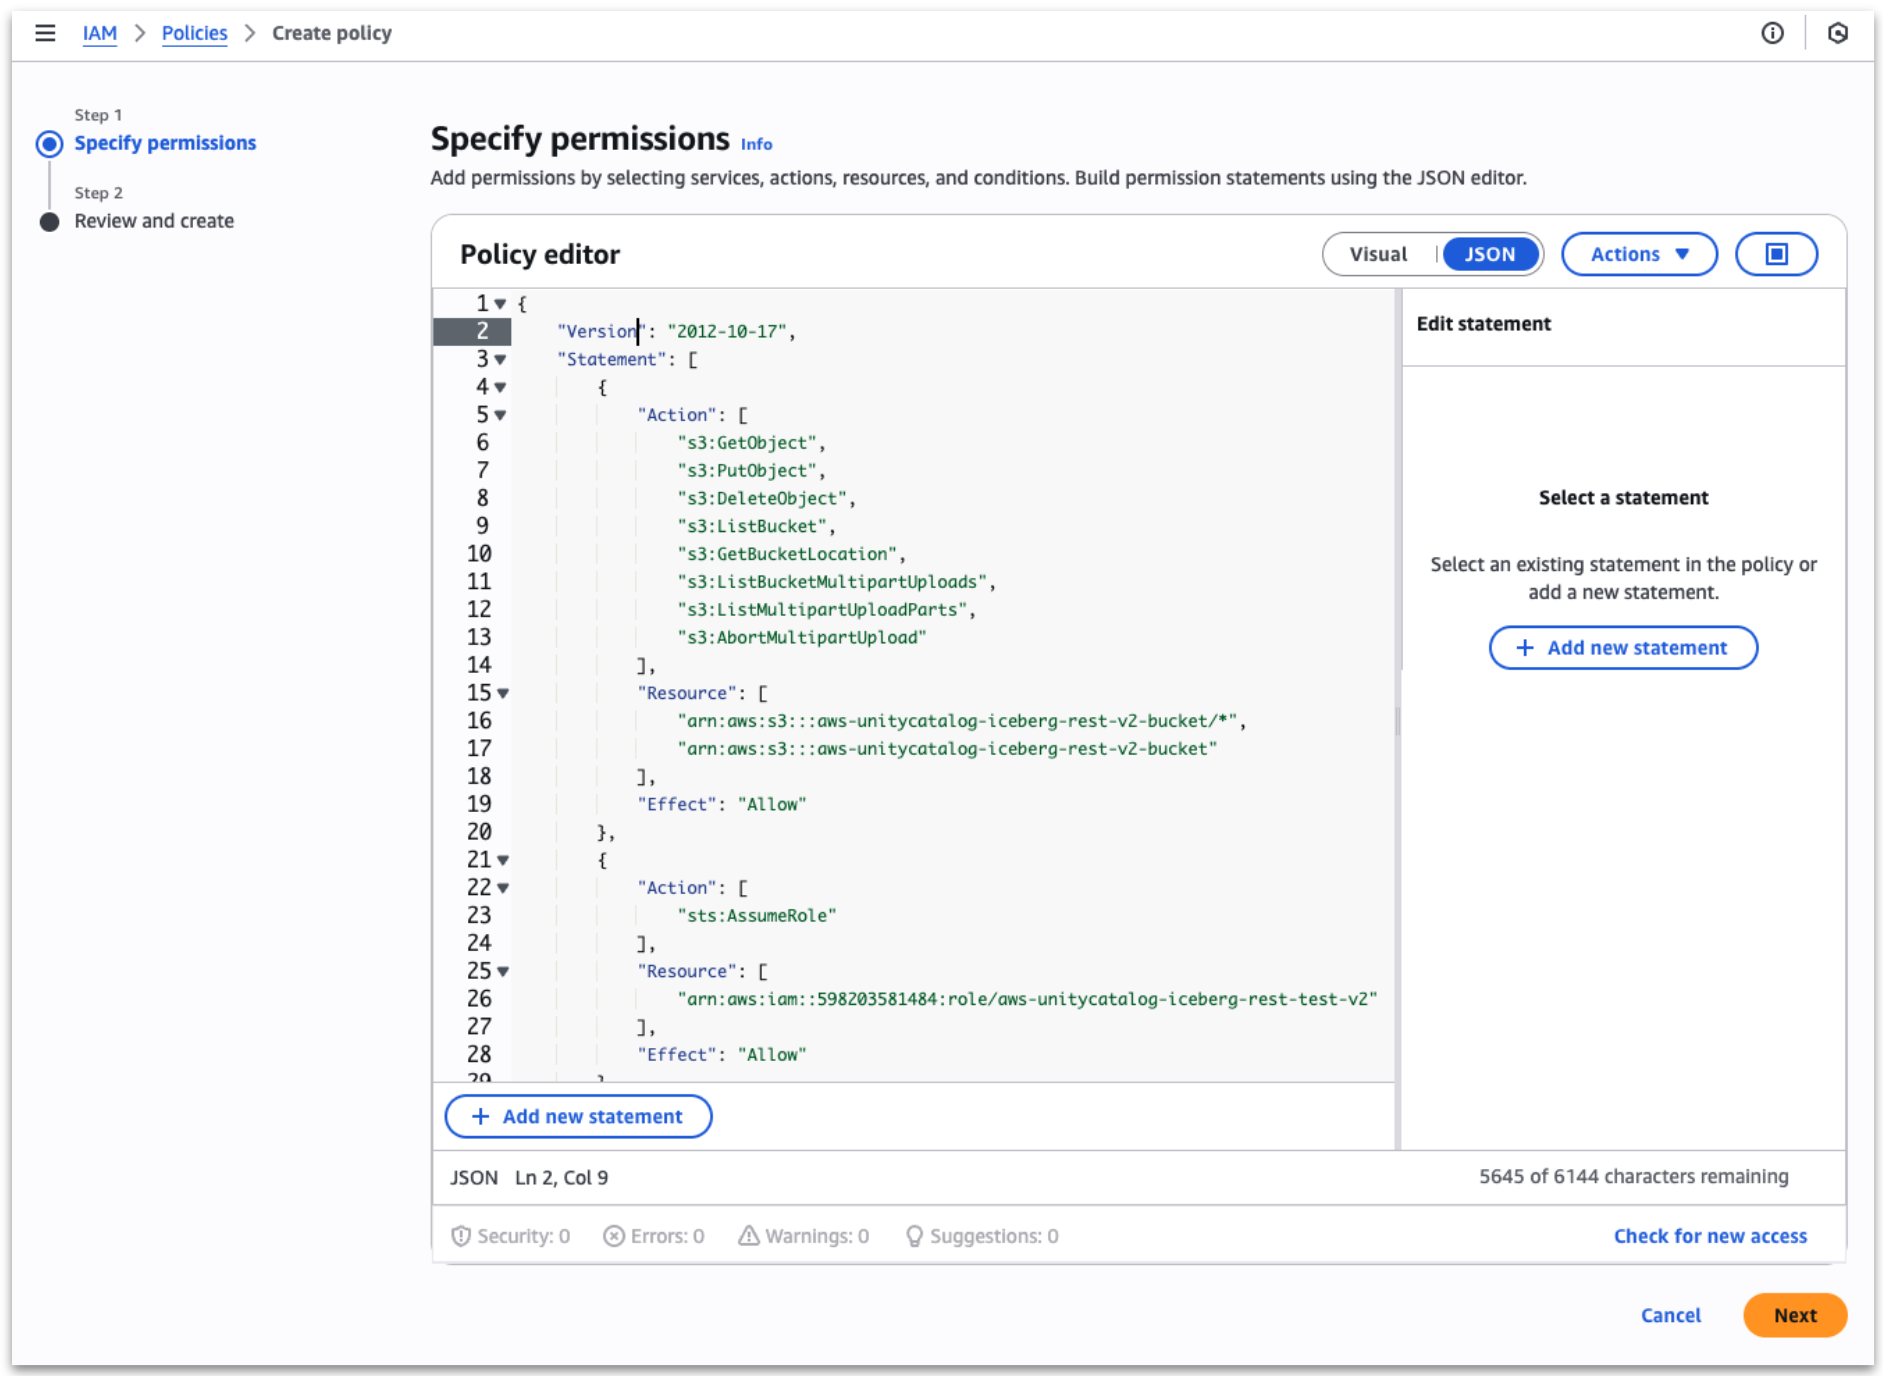Expand the policy editor to fullscreen

point(1776,253)
